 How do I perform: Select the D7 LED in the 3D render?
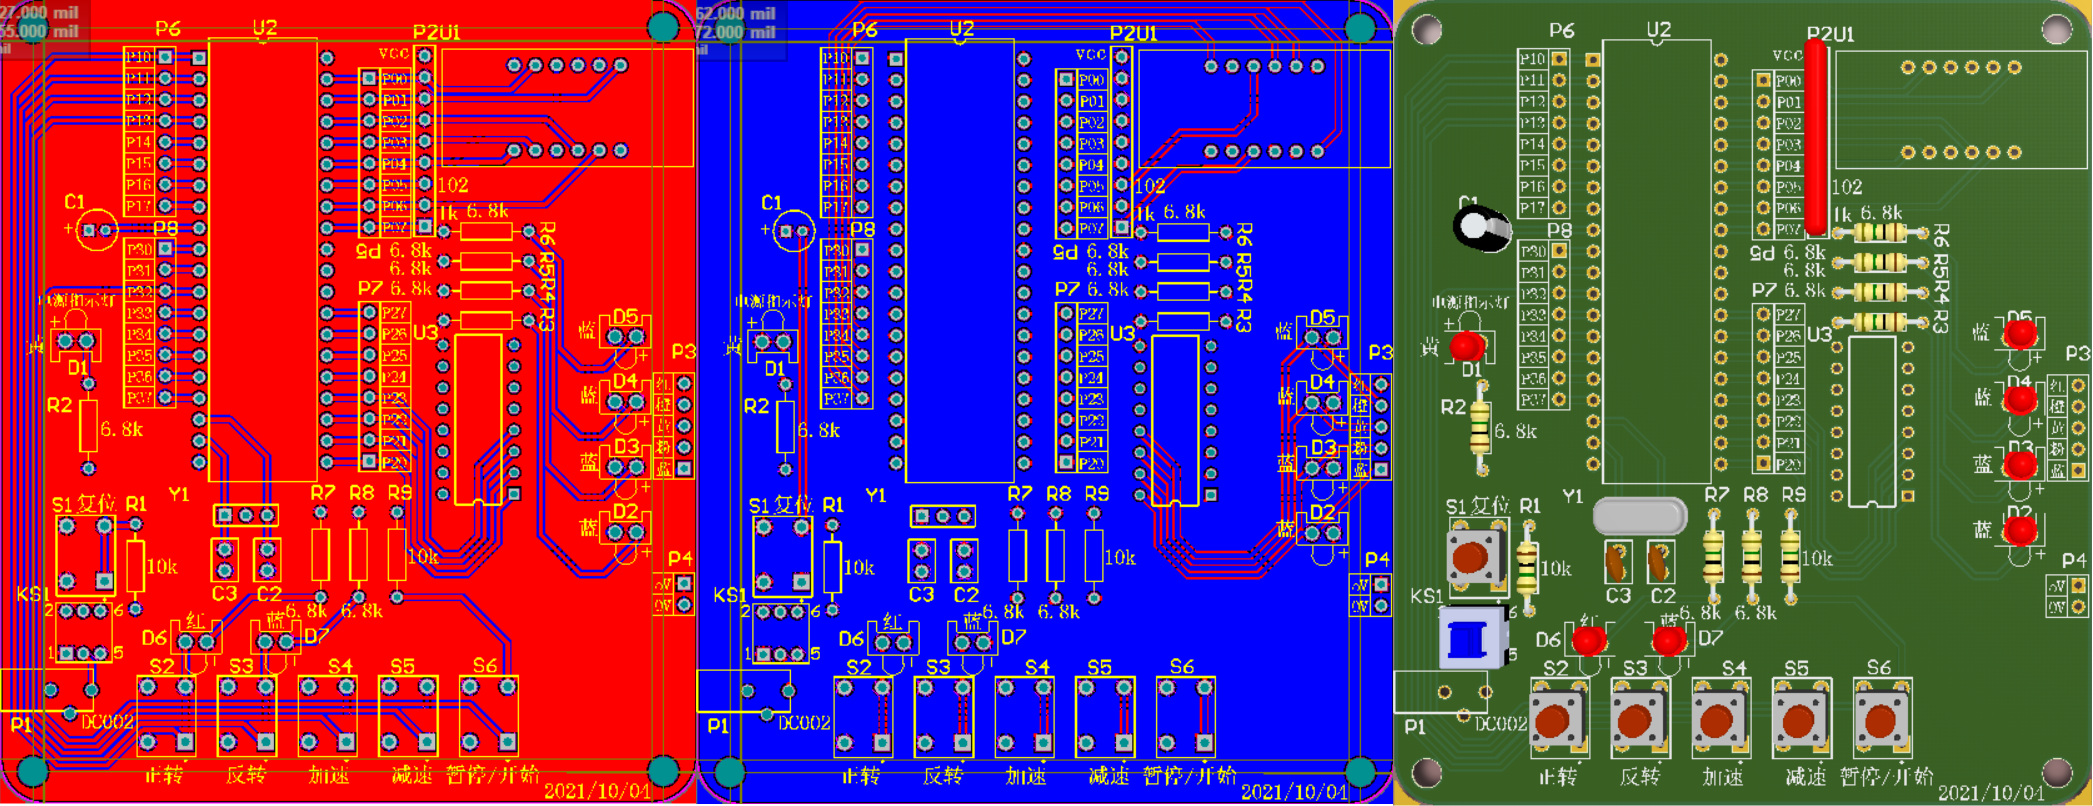click(x=1669, y=639)
